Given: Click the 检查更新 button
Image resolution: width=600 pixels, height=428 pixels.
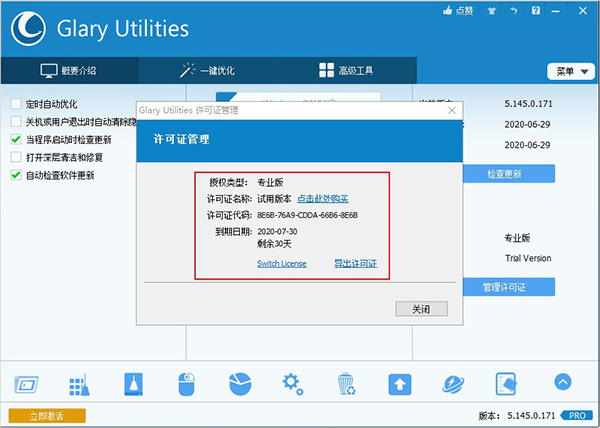Looking at the screenshot, I should [509, 174].
